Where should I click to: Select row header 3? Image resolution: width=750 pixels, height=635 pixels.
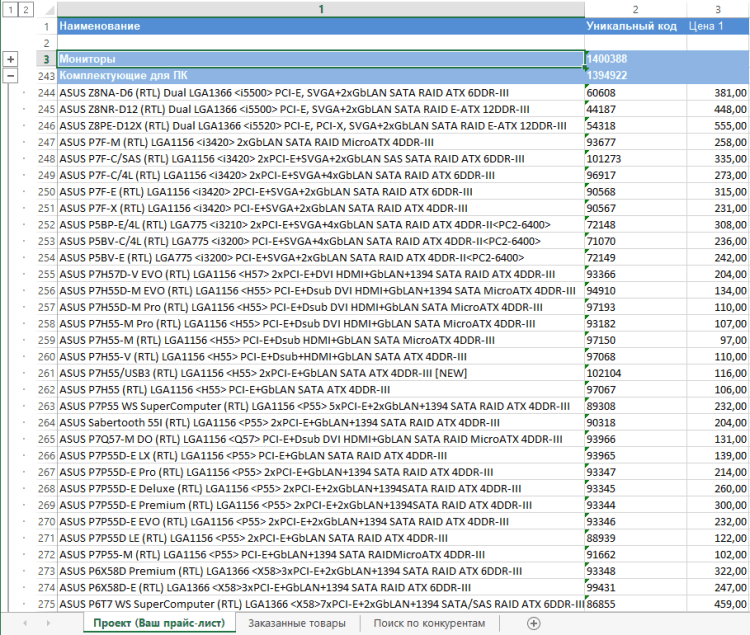(47, 59)
